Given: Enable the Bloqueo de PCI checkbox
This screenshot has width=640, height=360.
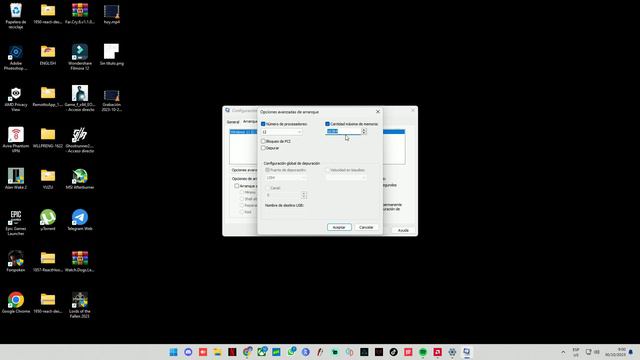Looking at the screenshot, I should tap(263, 141).
